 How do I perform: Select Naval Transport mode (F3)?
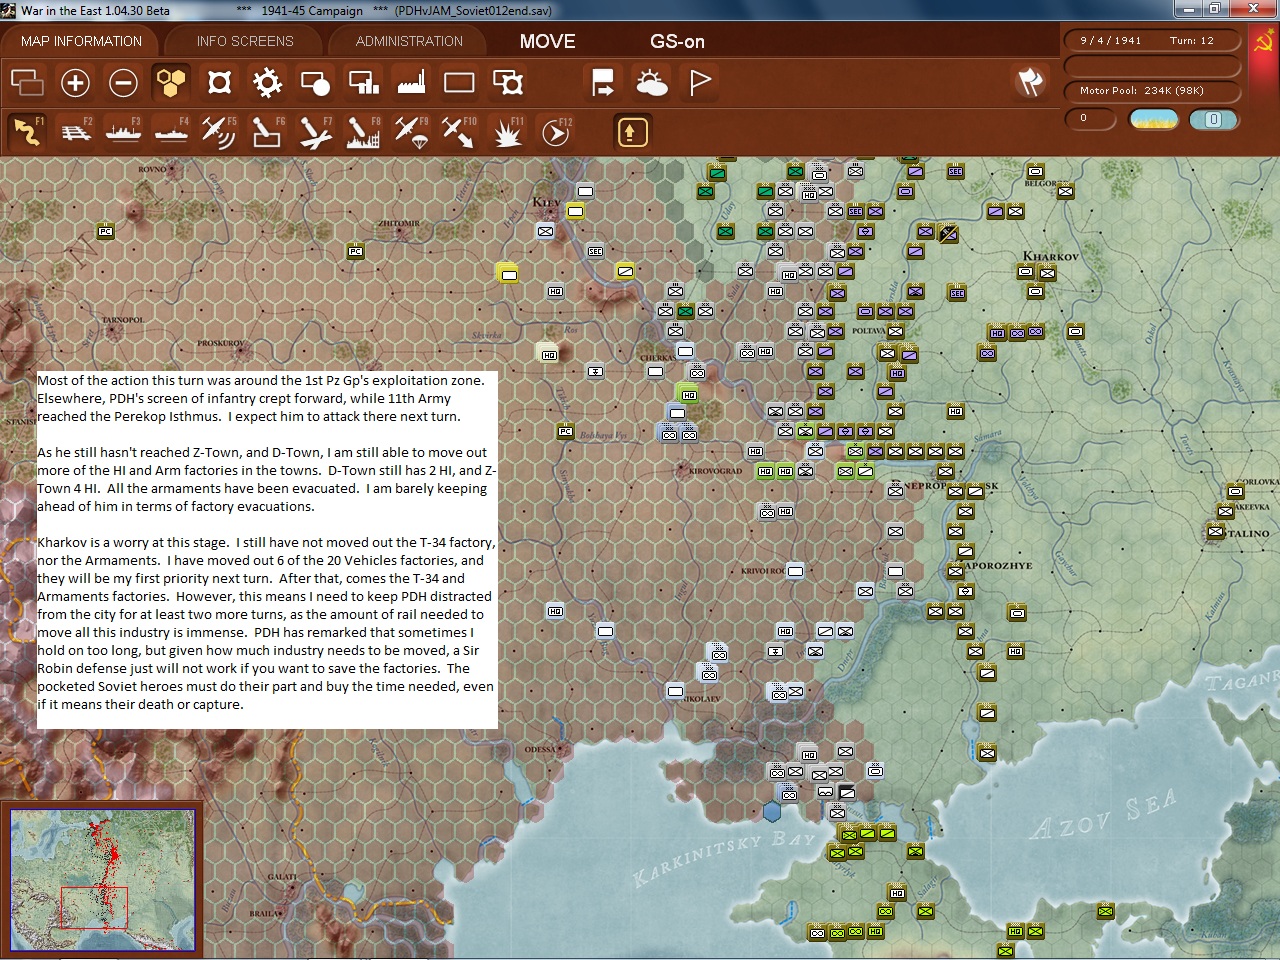[x=123, y=131]
